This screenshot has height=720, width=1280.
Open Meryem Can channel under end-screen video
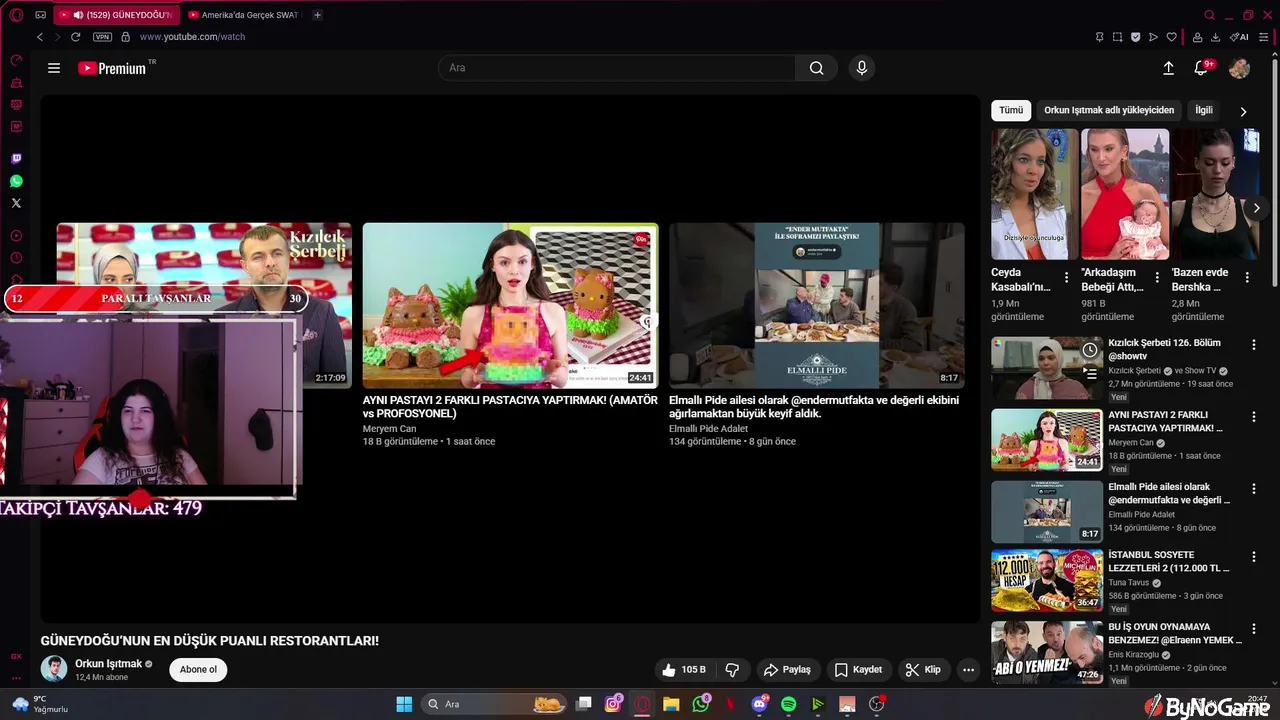[390, 429]
